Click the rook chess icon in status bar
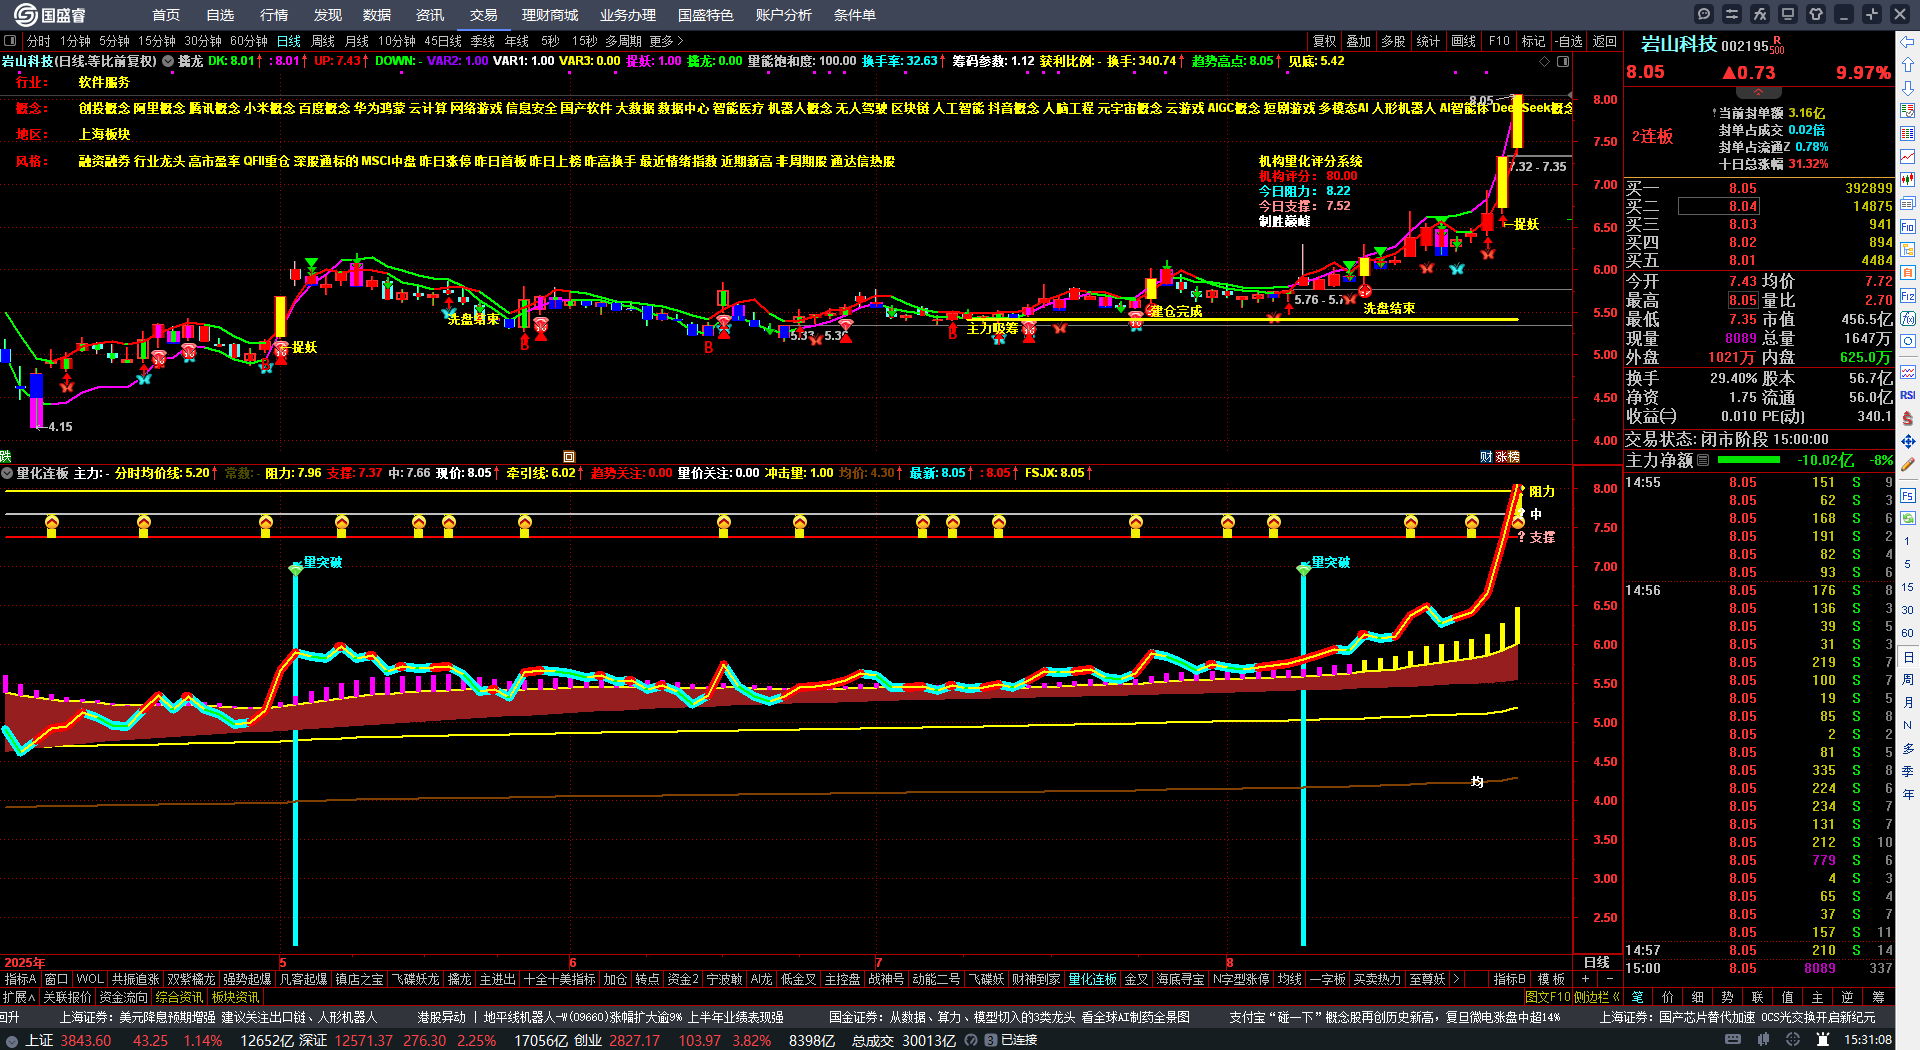This screenshot has width=1920, height=1050. [1825, 1040]
